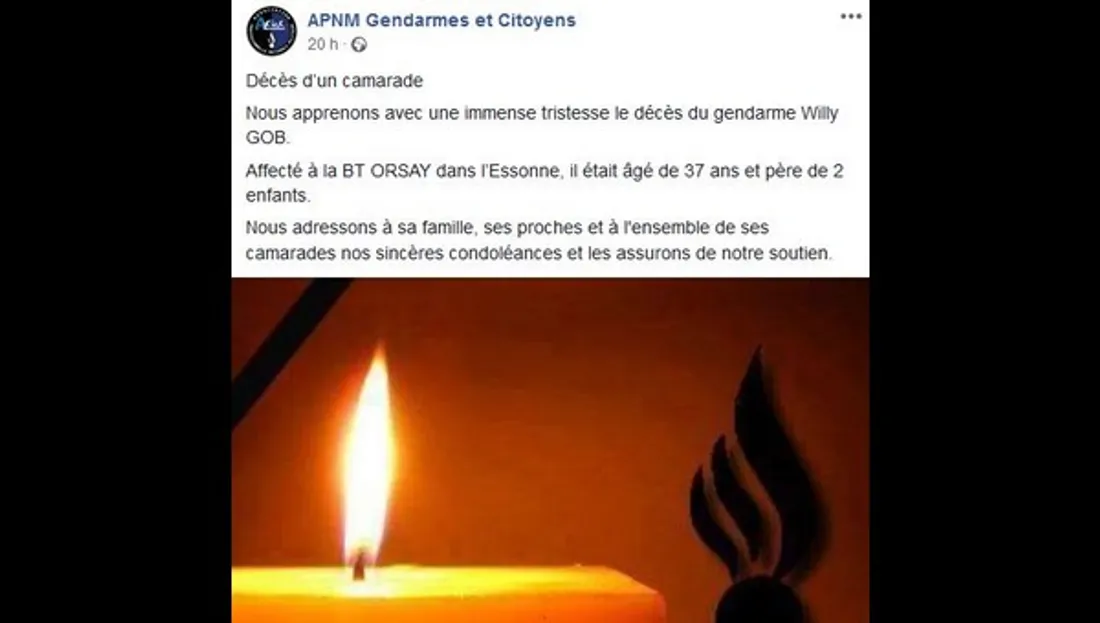Click the candle wick at flame base
The width and height of the screenshot is (1100, 623).
point(359,565)
